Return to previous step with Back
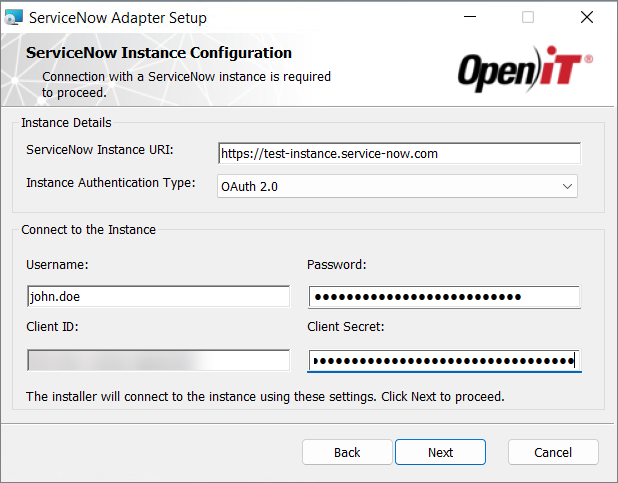The image size is (618, 483). pyautogui.click(x=347, y=452)
